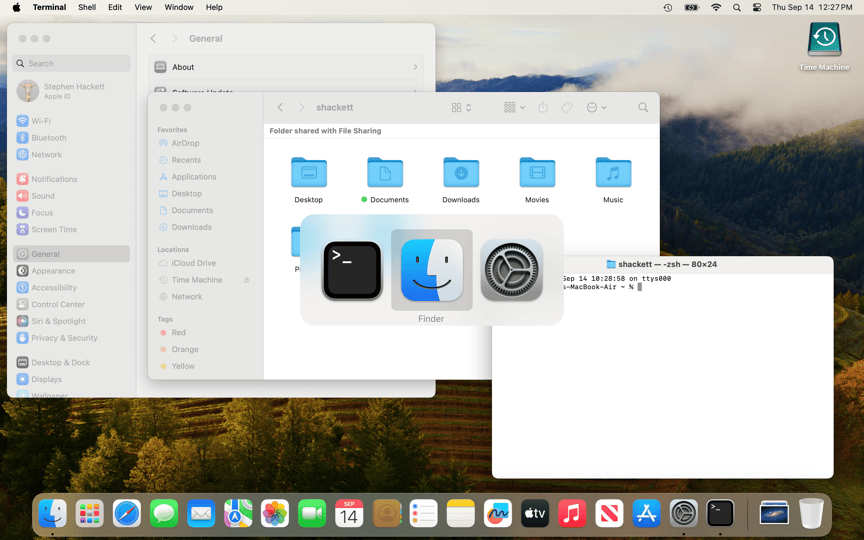Expand the About row in General settings
Image resolution: width=864 pixels, height=540 pixels.
(286, 67)
